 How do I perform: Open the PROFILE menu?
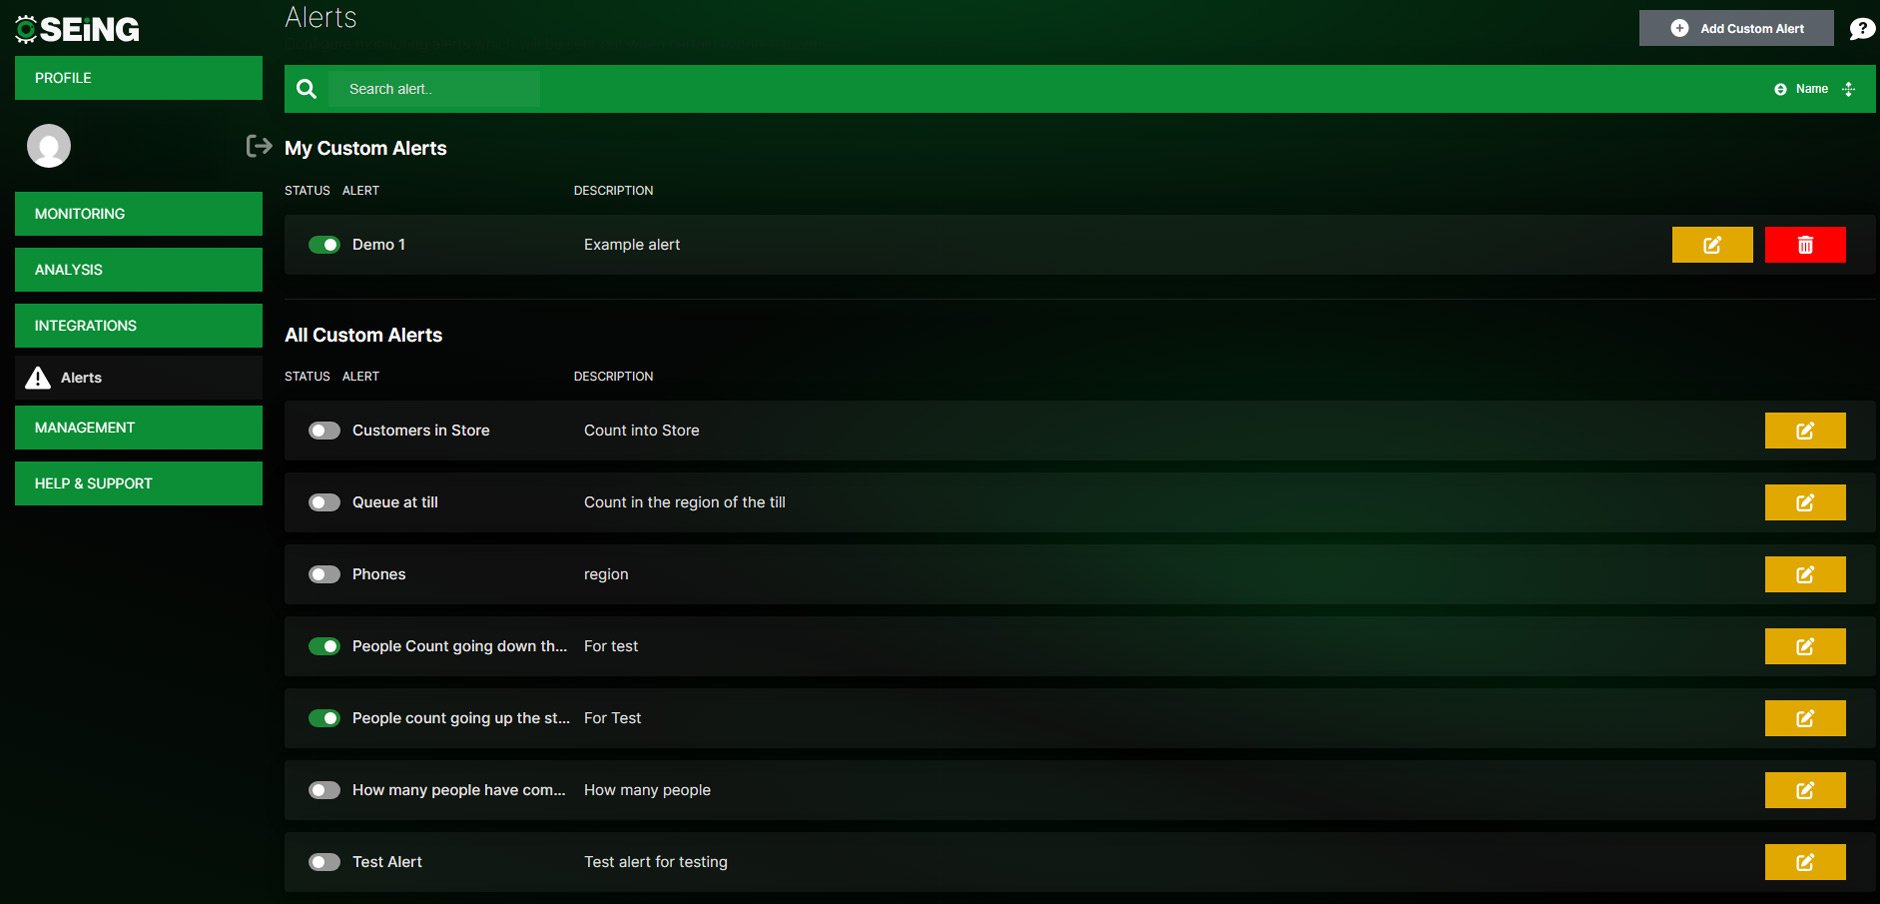(x=139, y=78)
